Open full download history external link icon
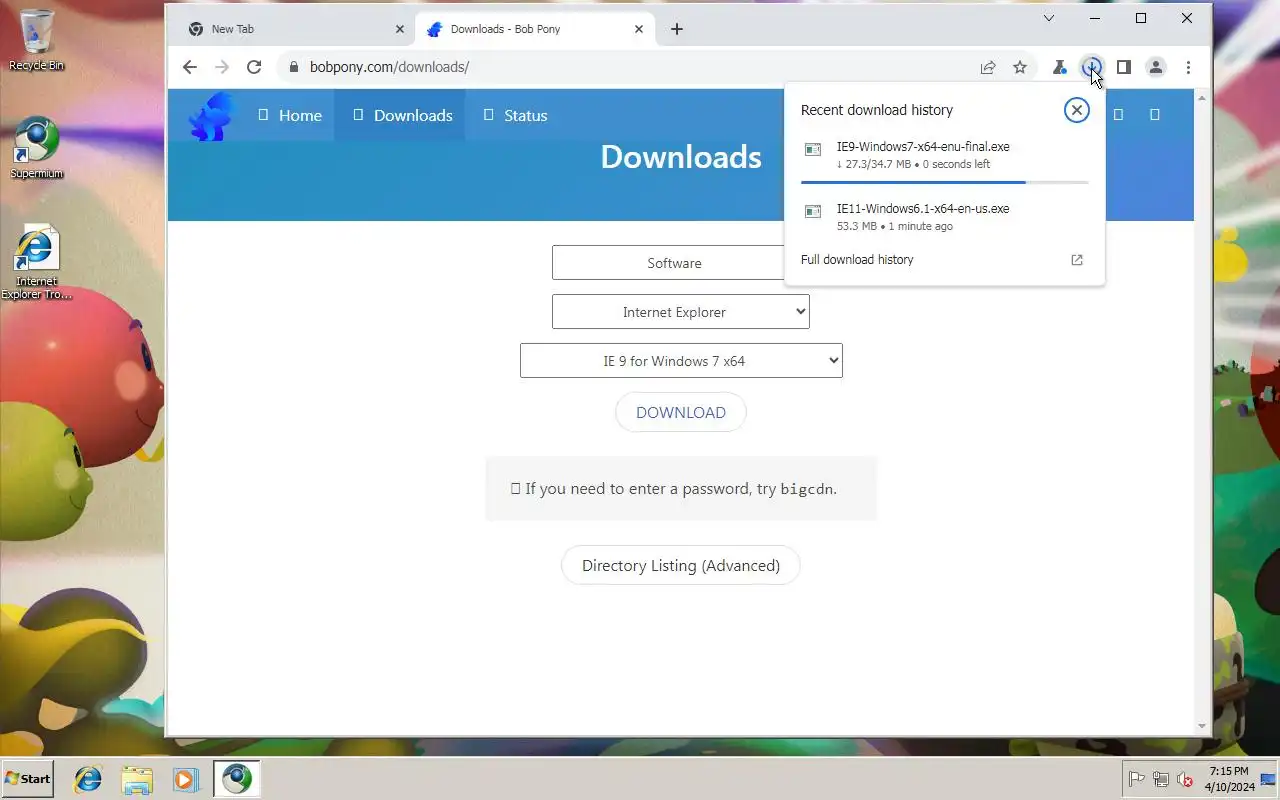 [1077, 260]
